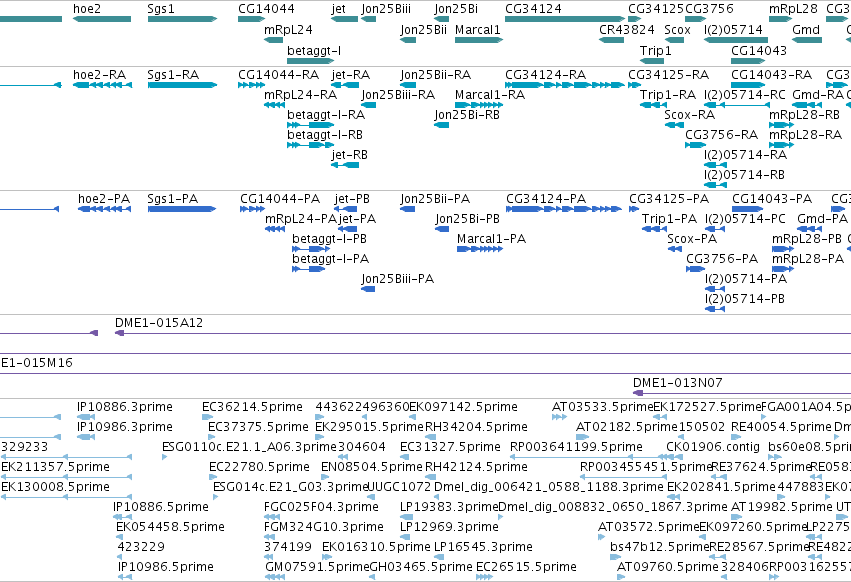This screenshot has width=851, height=582.
Task: Click the betaggt-I-RA transcript label
Action: point(326,115)
